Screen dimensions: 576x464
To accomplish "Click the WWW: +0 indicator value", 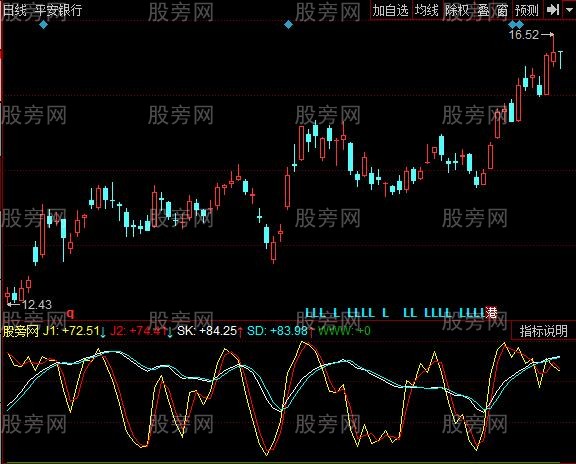I will pos(344,331).
